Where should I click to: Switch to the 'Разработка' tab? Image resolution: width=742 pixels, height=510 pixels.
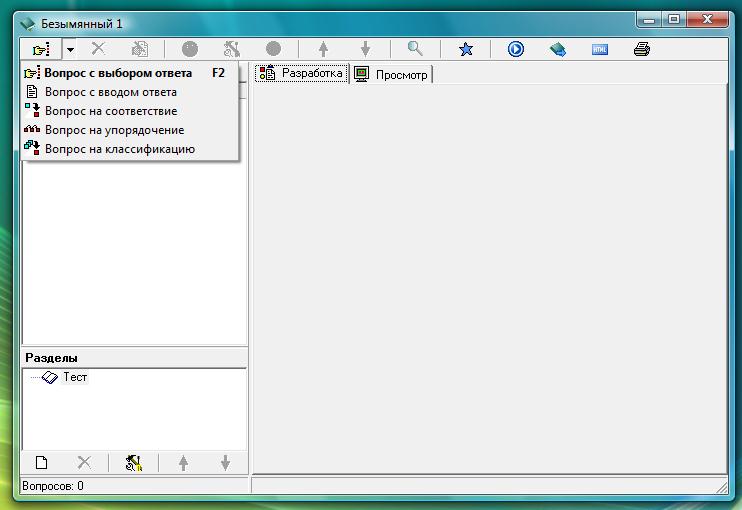pyautogui.click(x=301, y=73)
